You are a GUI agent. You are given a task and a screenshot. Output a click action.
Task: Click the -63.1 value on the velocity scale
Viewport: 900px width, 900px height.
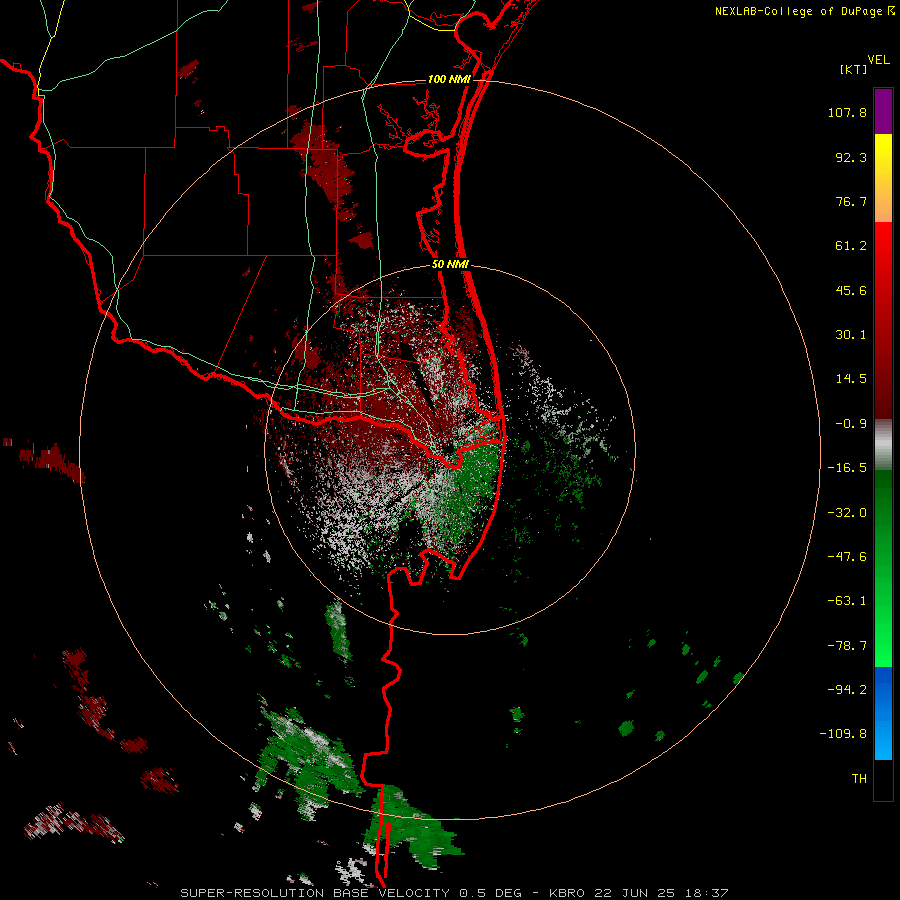click(847, 601)
